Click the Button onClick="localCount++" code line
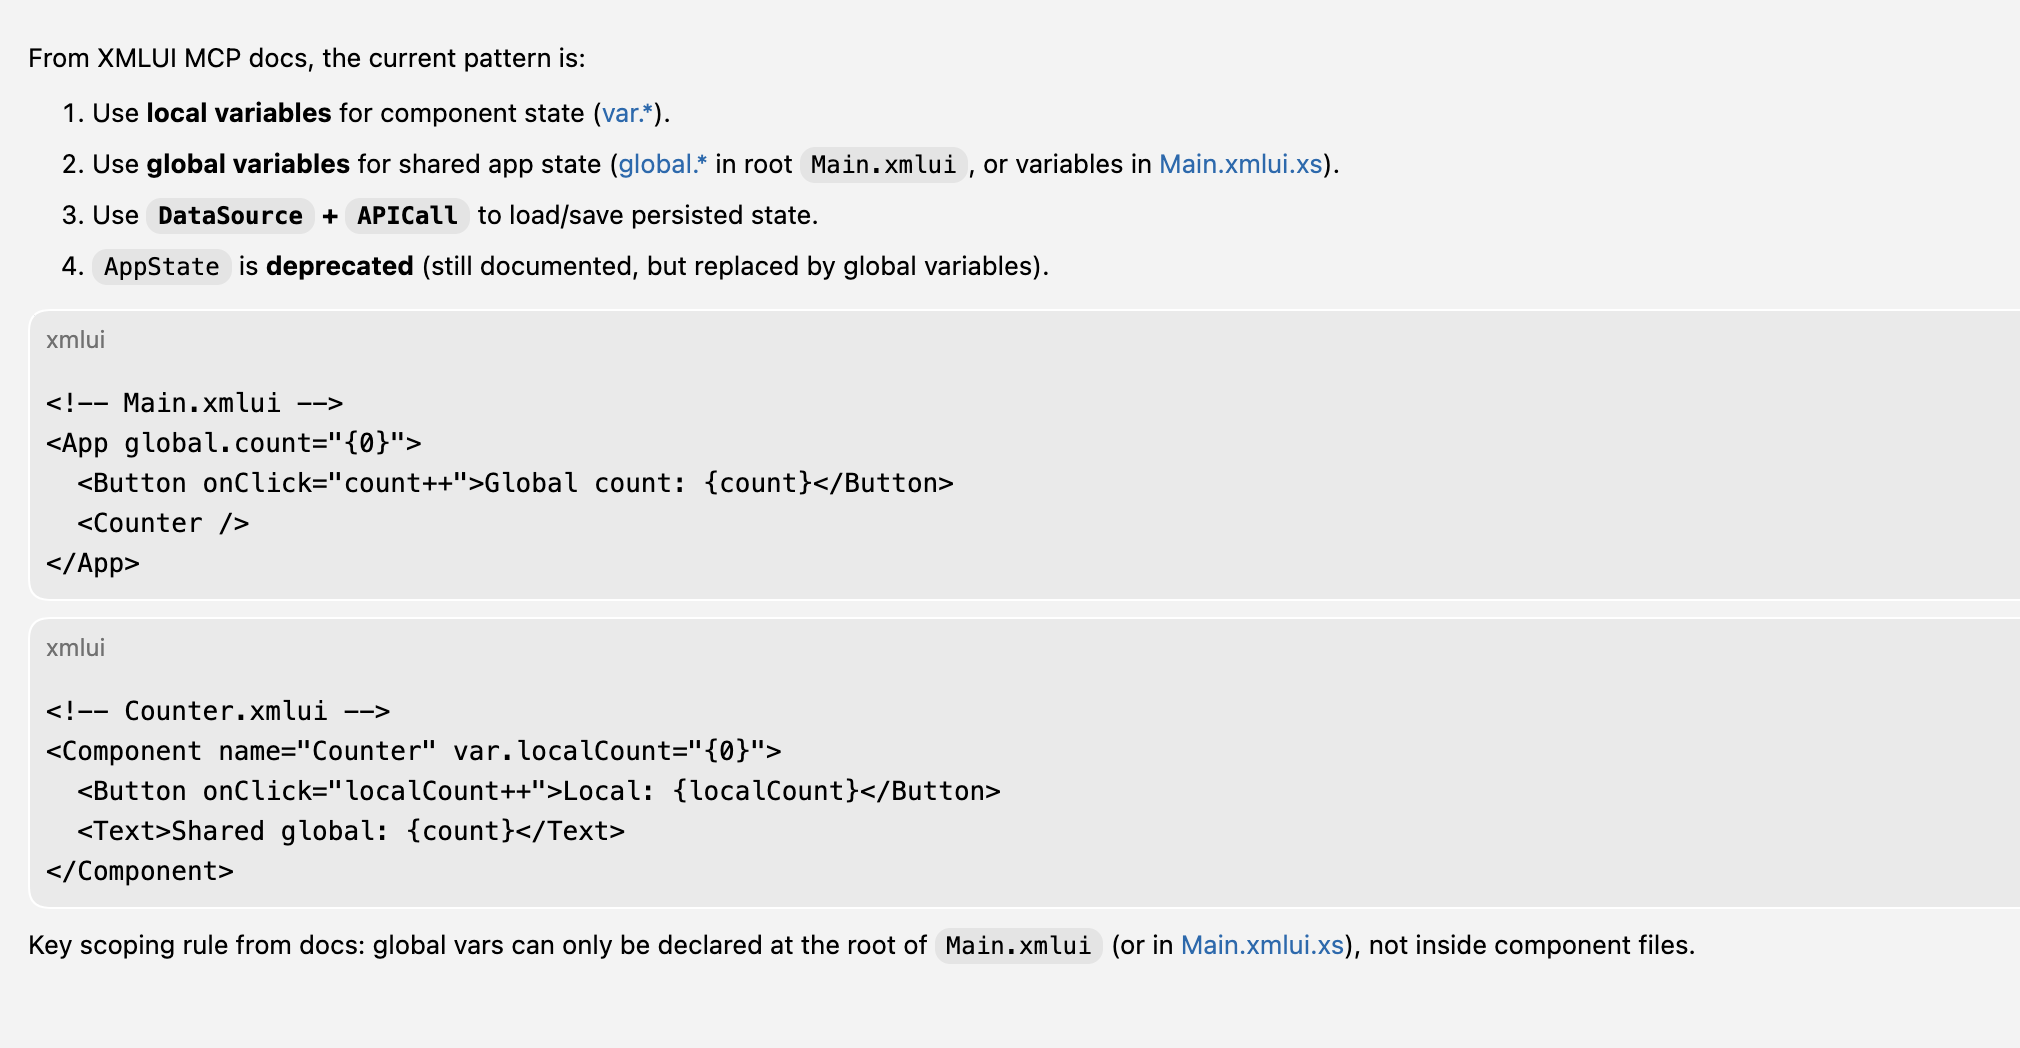The image size is (2020, 1048). 538,791
